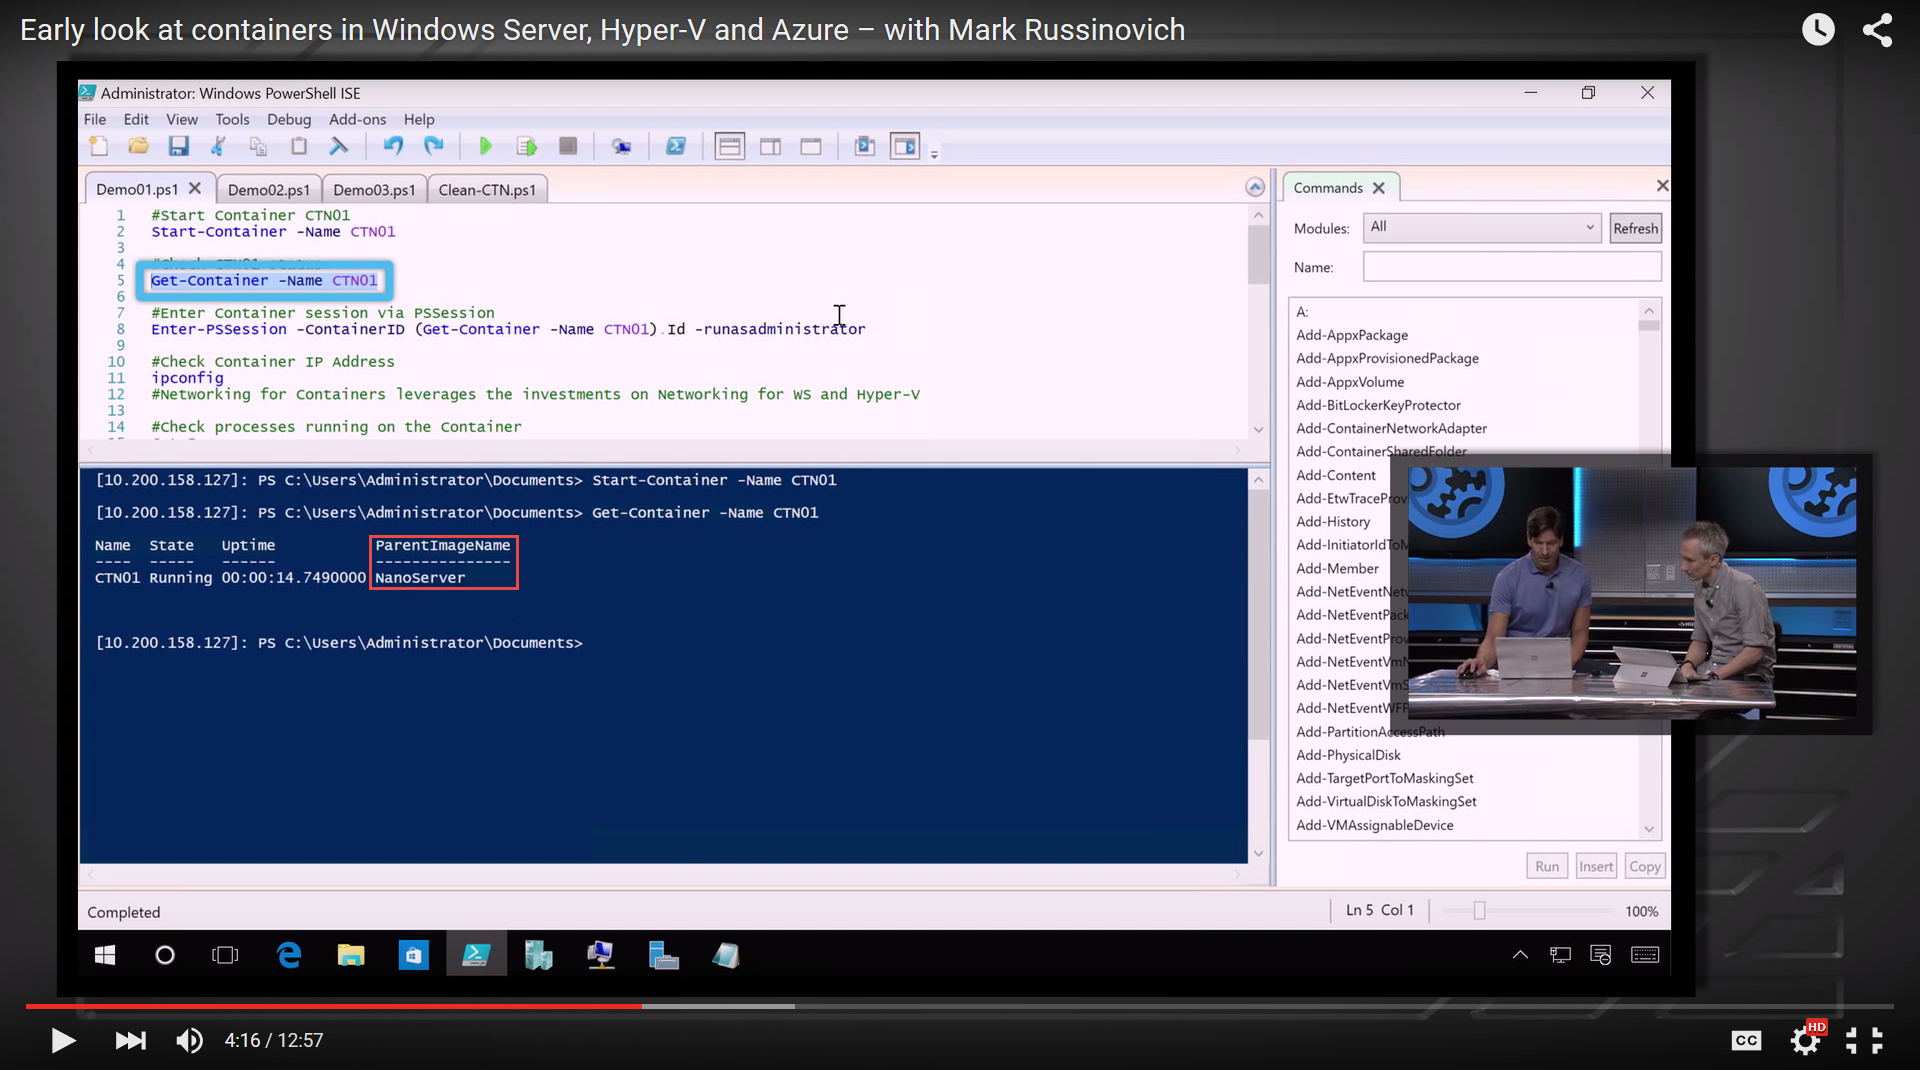
Task: Mute the video volume
Action: (189, 1041)
